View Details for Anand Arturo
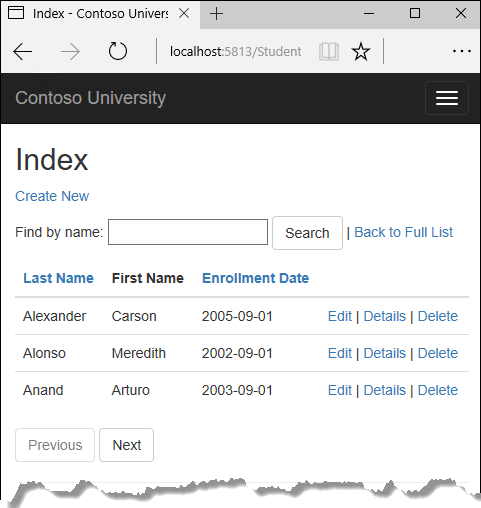This screenshot has width=481, height=508. [385, 390]
